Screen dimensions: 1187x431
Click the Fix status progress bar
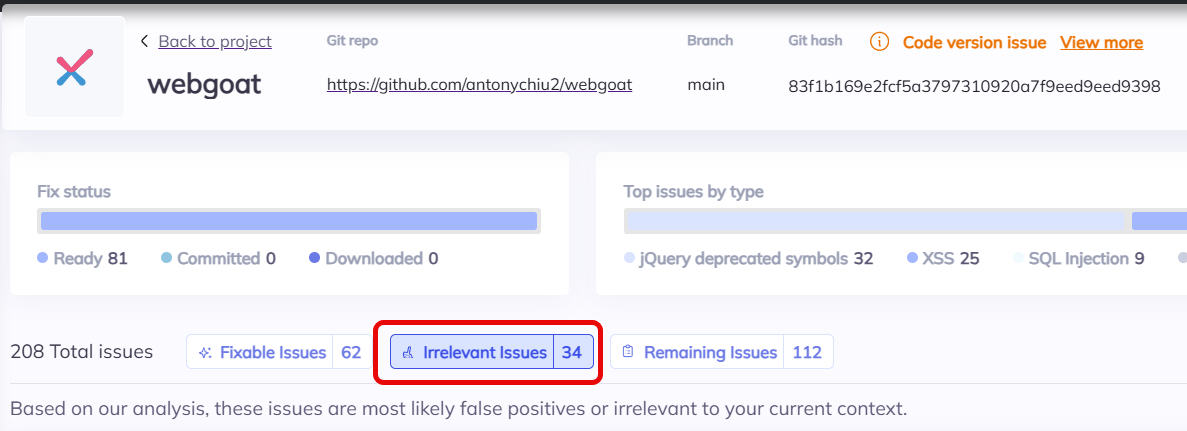tap(289, 221)
